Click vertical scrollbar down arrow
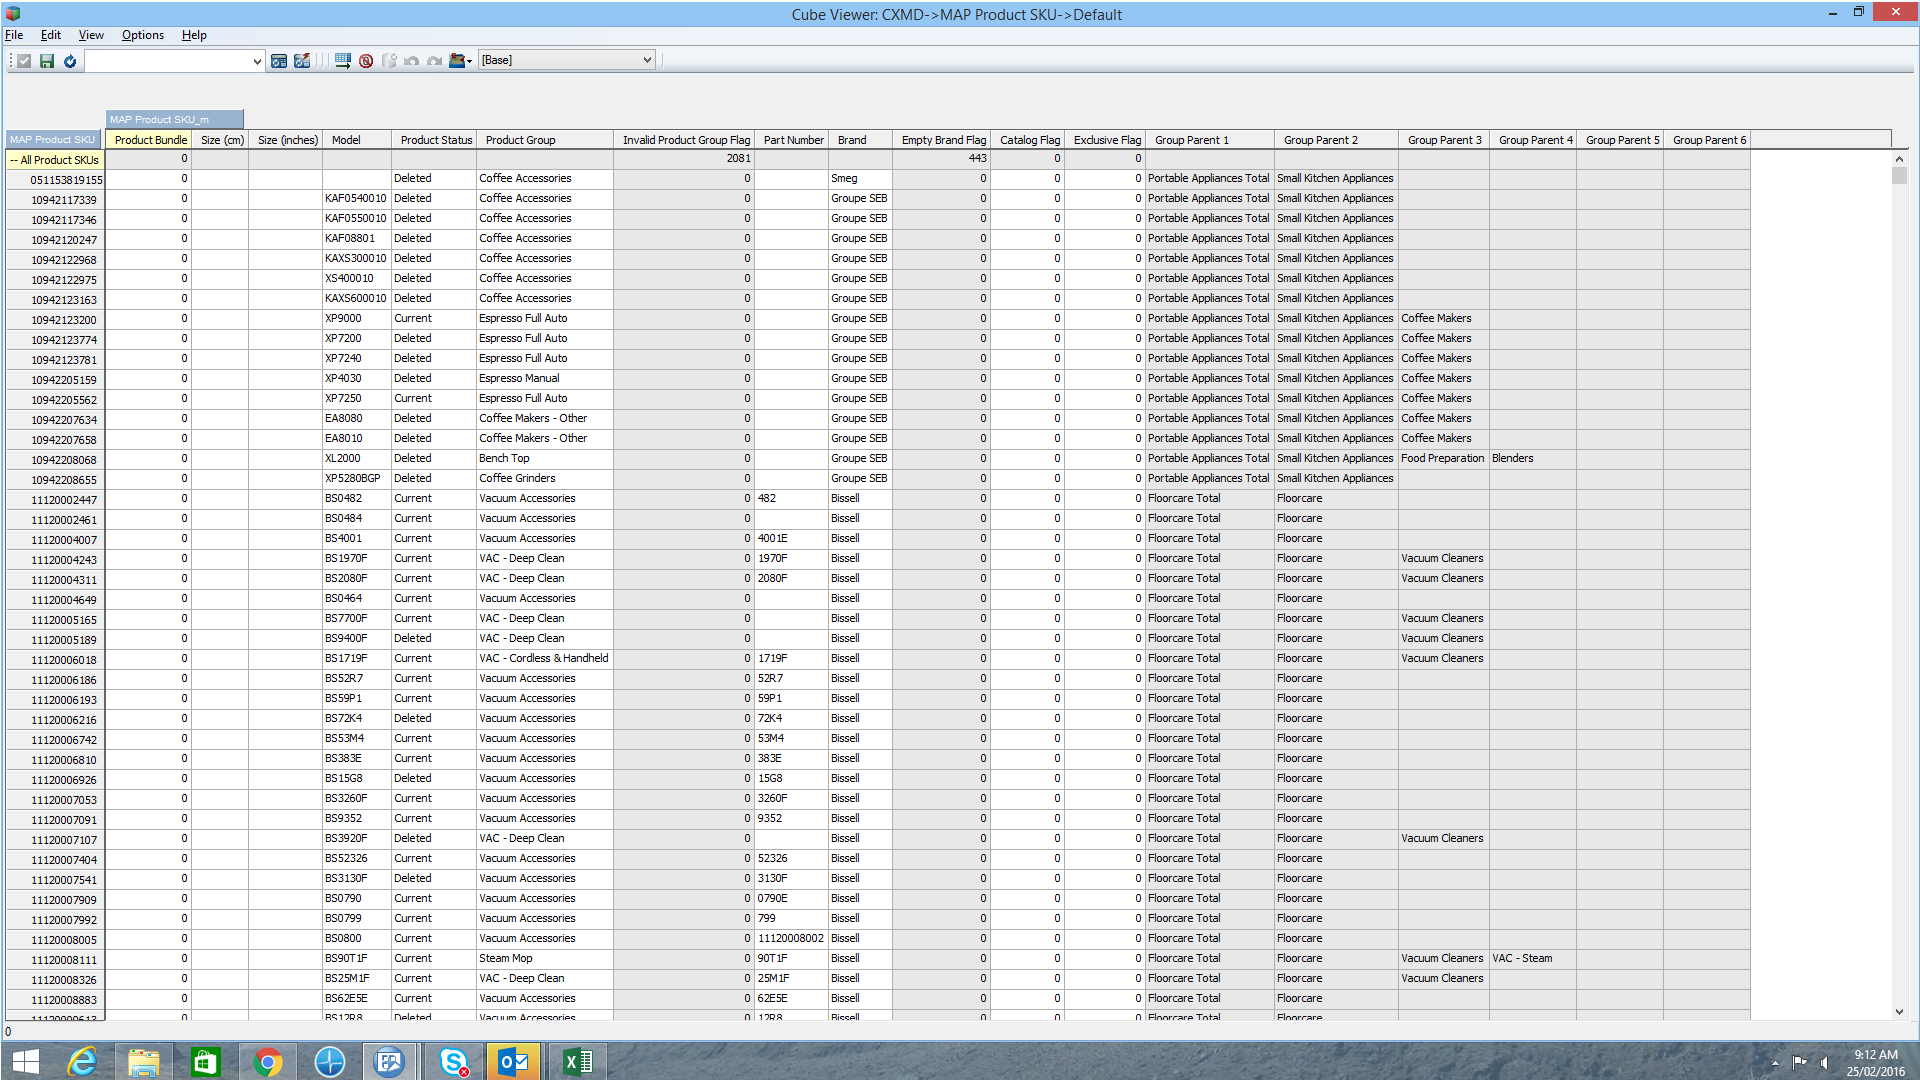This screenshot has height=1080, width=1920. pyautogui.click(x=1899, y=1012)
